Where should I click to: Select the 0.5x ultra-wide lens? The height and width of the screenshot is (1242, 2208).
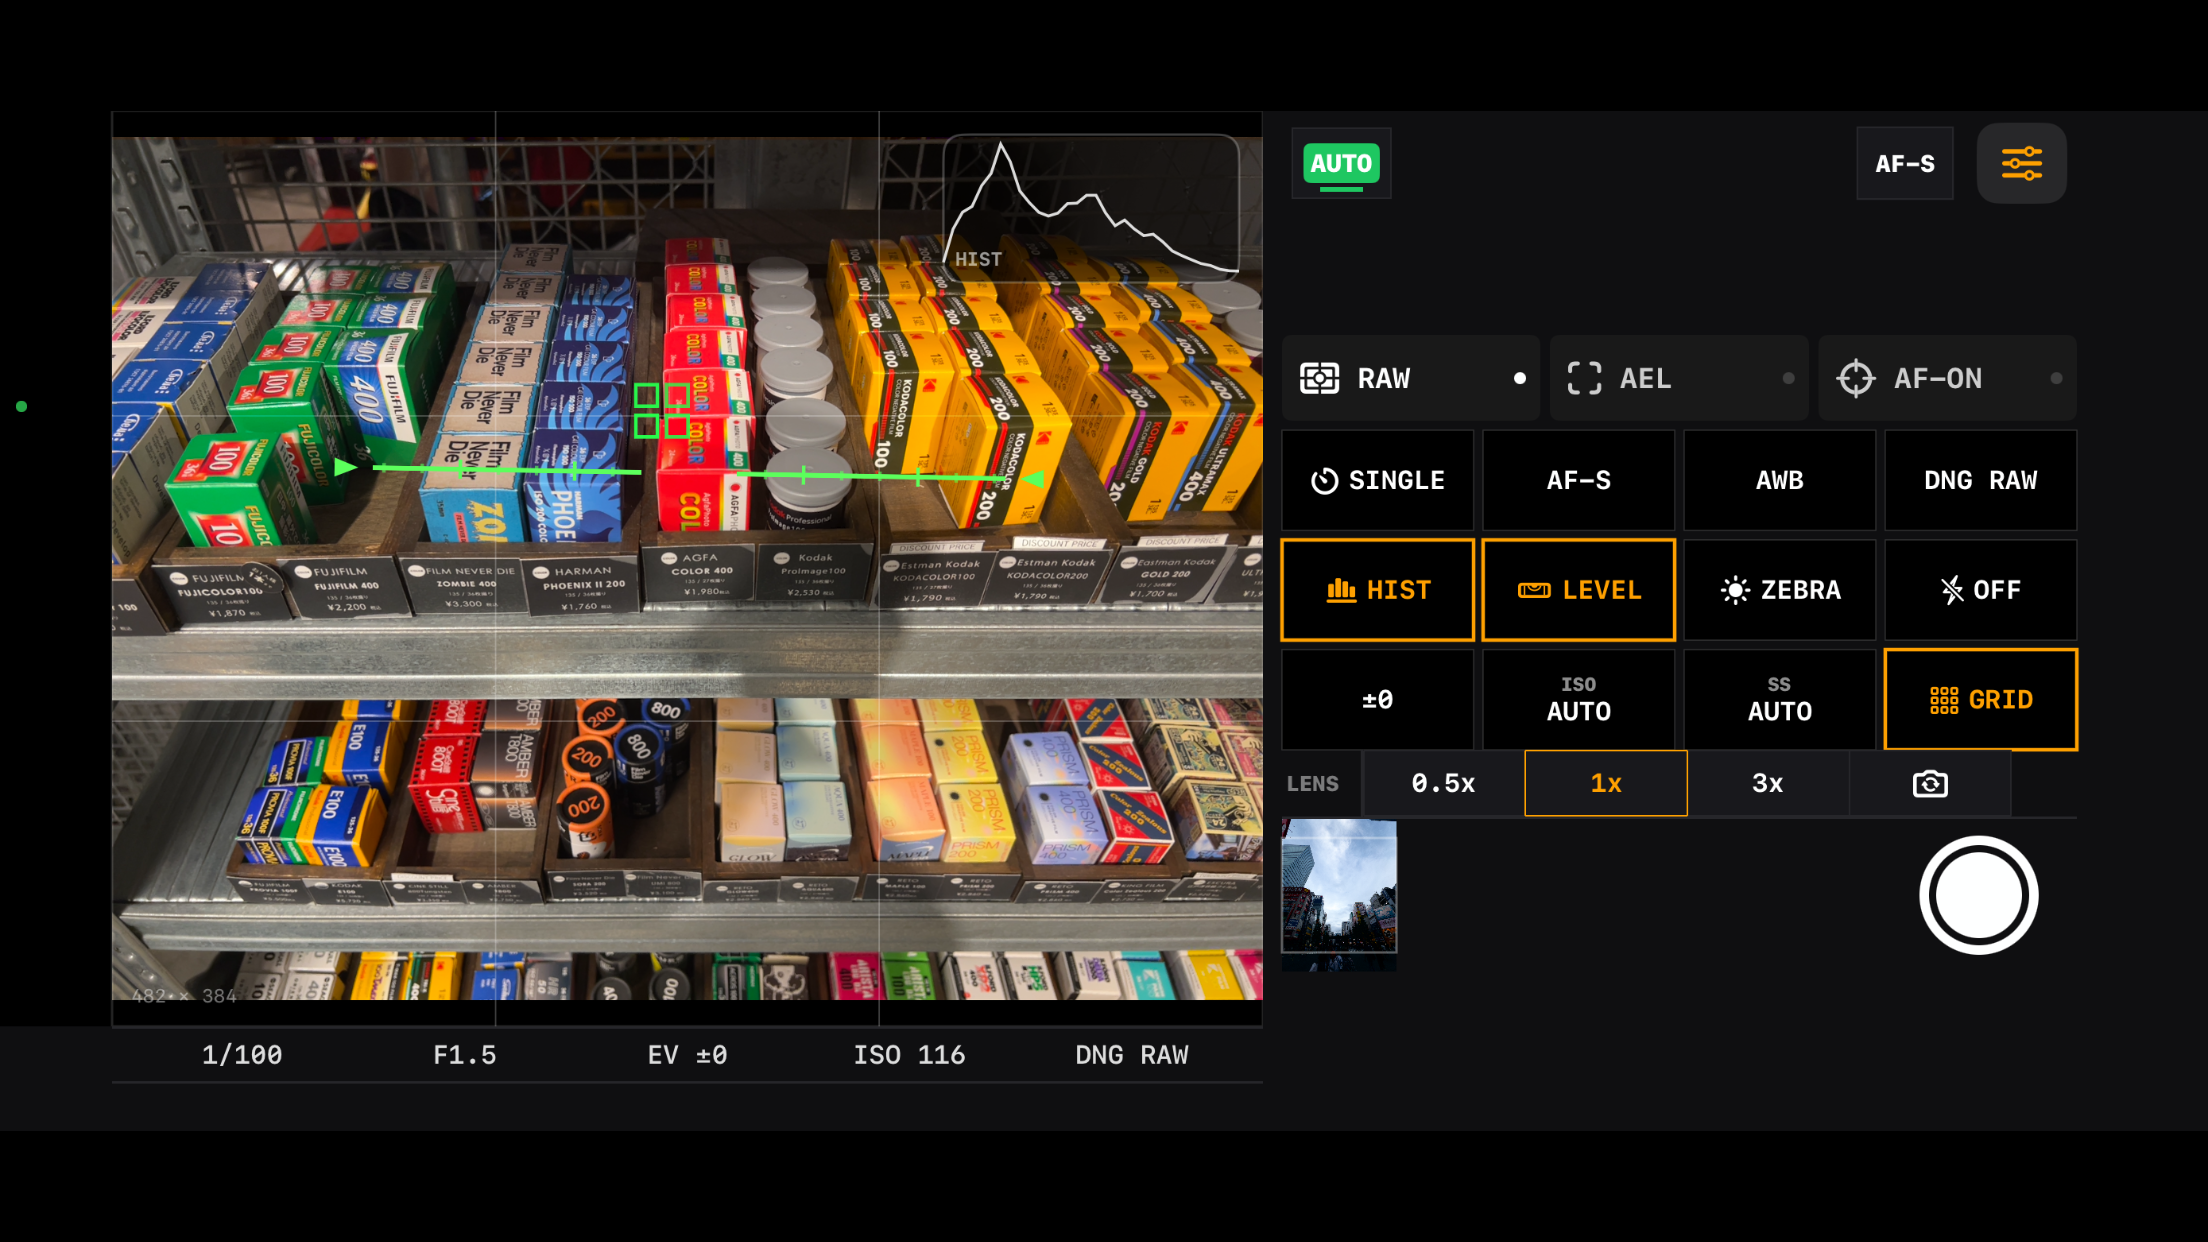pos(1443,783)
